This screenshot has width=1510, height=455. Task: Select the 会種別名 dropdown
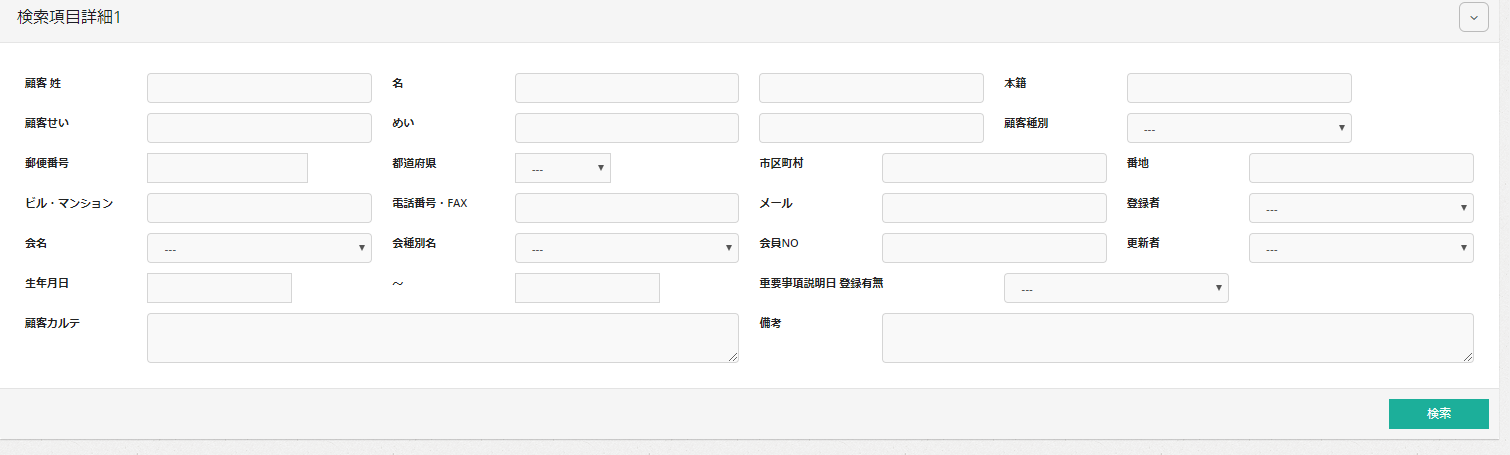coord(626,249)
